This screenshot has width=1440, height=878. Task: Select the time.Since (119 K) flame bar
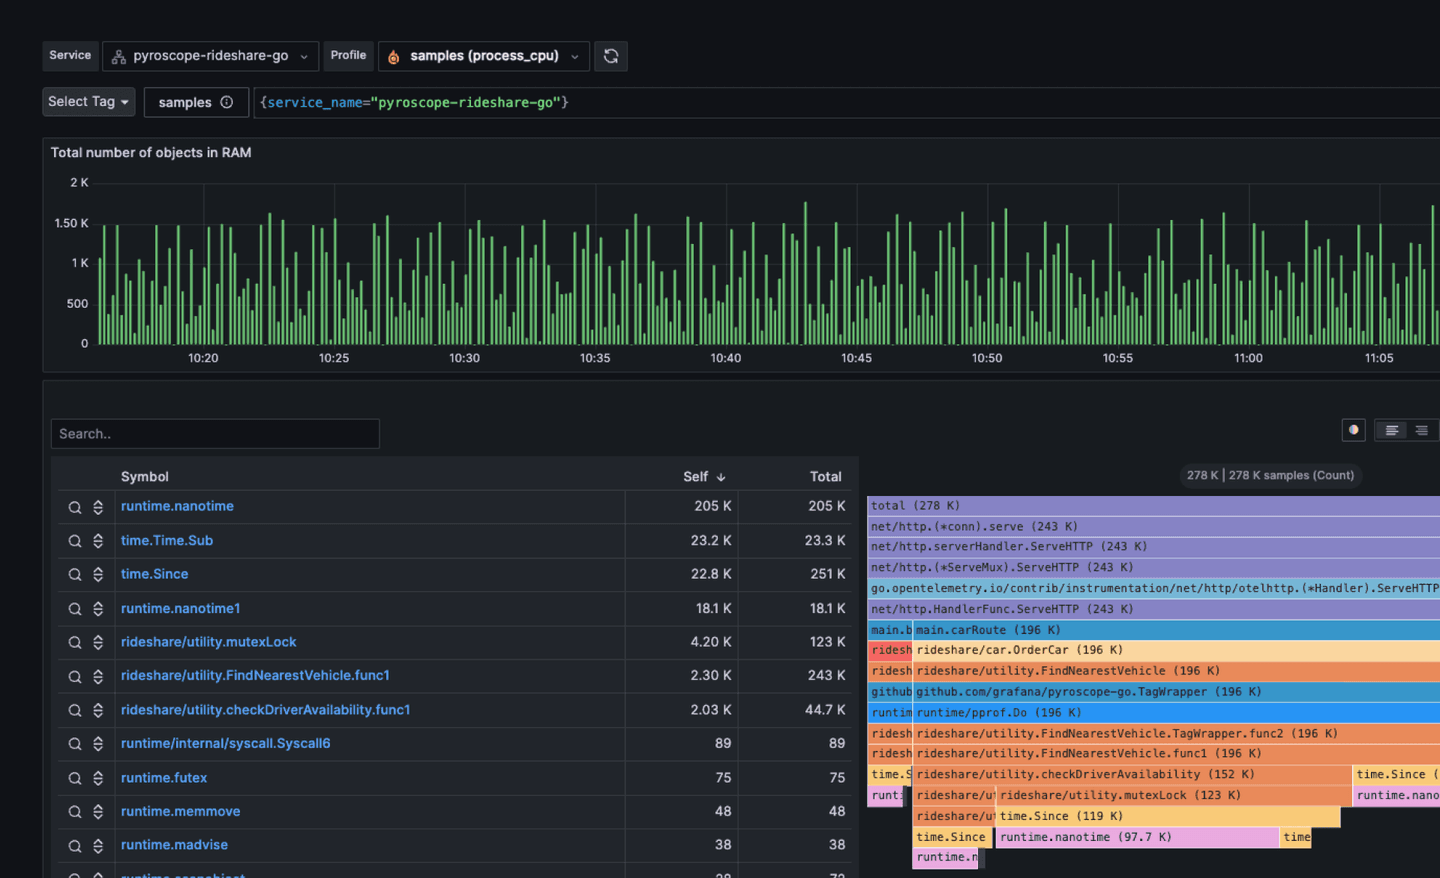pyautogui.click(x=1168, y=816)
